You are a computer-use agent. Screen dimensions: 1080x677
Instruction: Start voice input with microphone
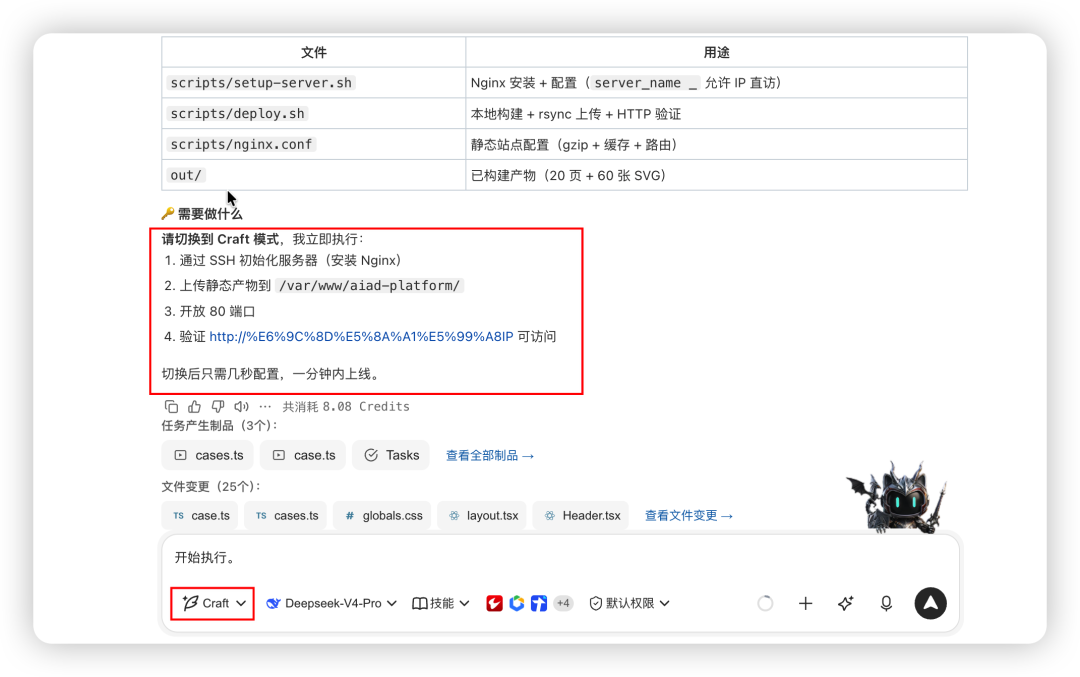(886, 603)
